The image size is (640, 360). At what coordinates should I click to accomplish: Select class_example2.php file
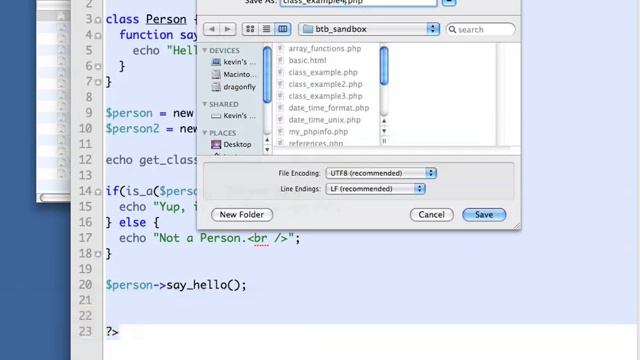(x=325, y=84)
